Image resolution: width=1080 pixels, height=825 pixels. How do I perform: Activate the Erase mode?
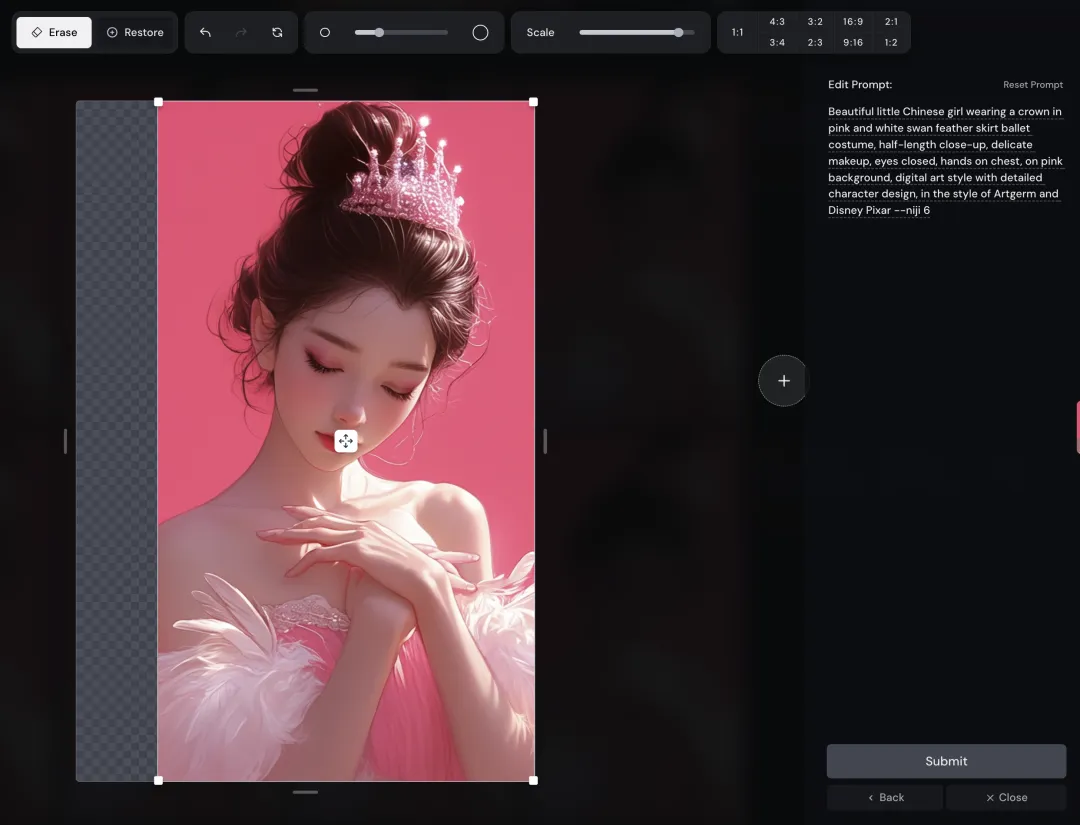[54, 32]
